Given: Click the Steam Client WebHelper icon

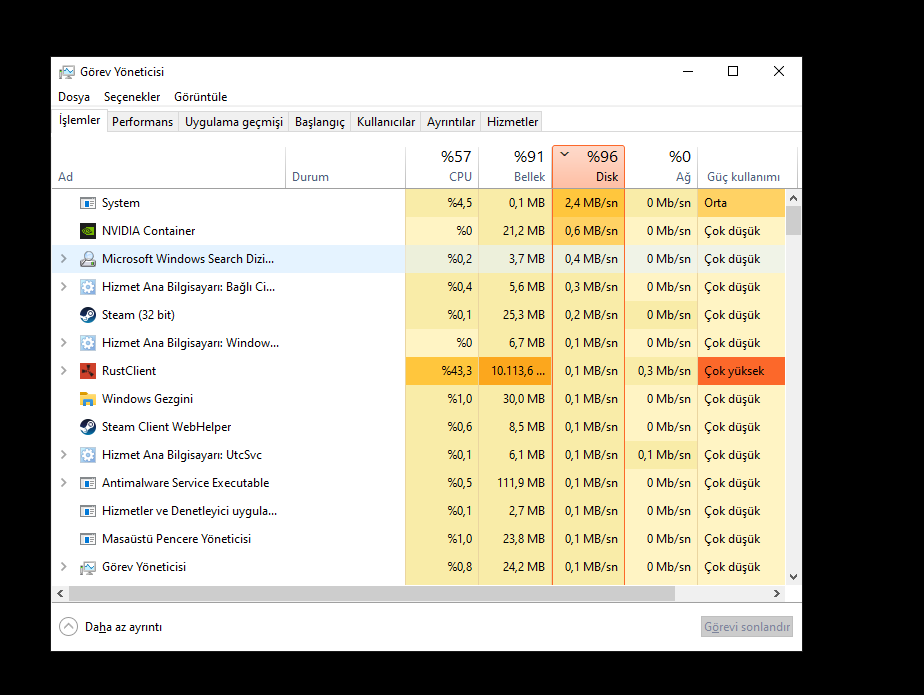Looking at the screenshot, I should 88,427.
